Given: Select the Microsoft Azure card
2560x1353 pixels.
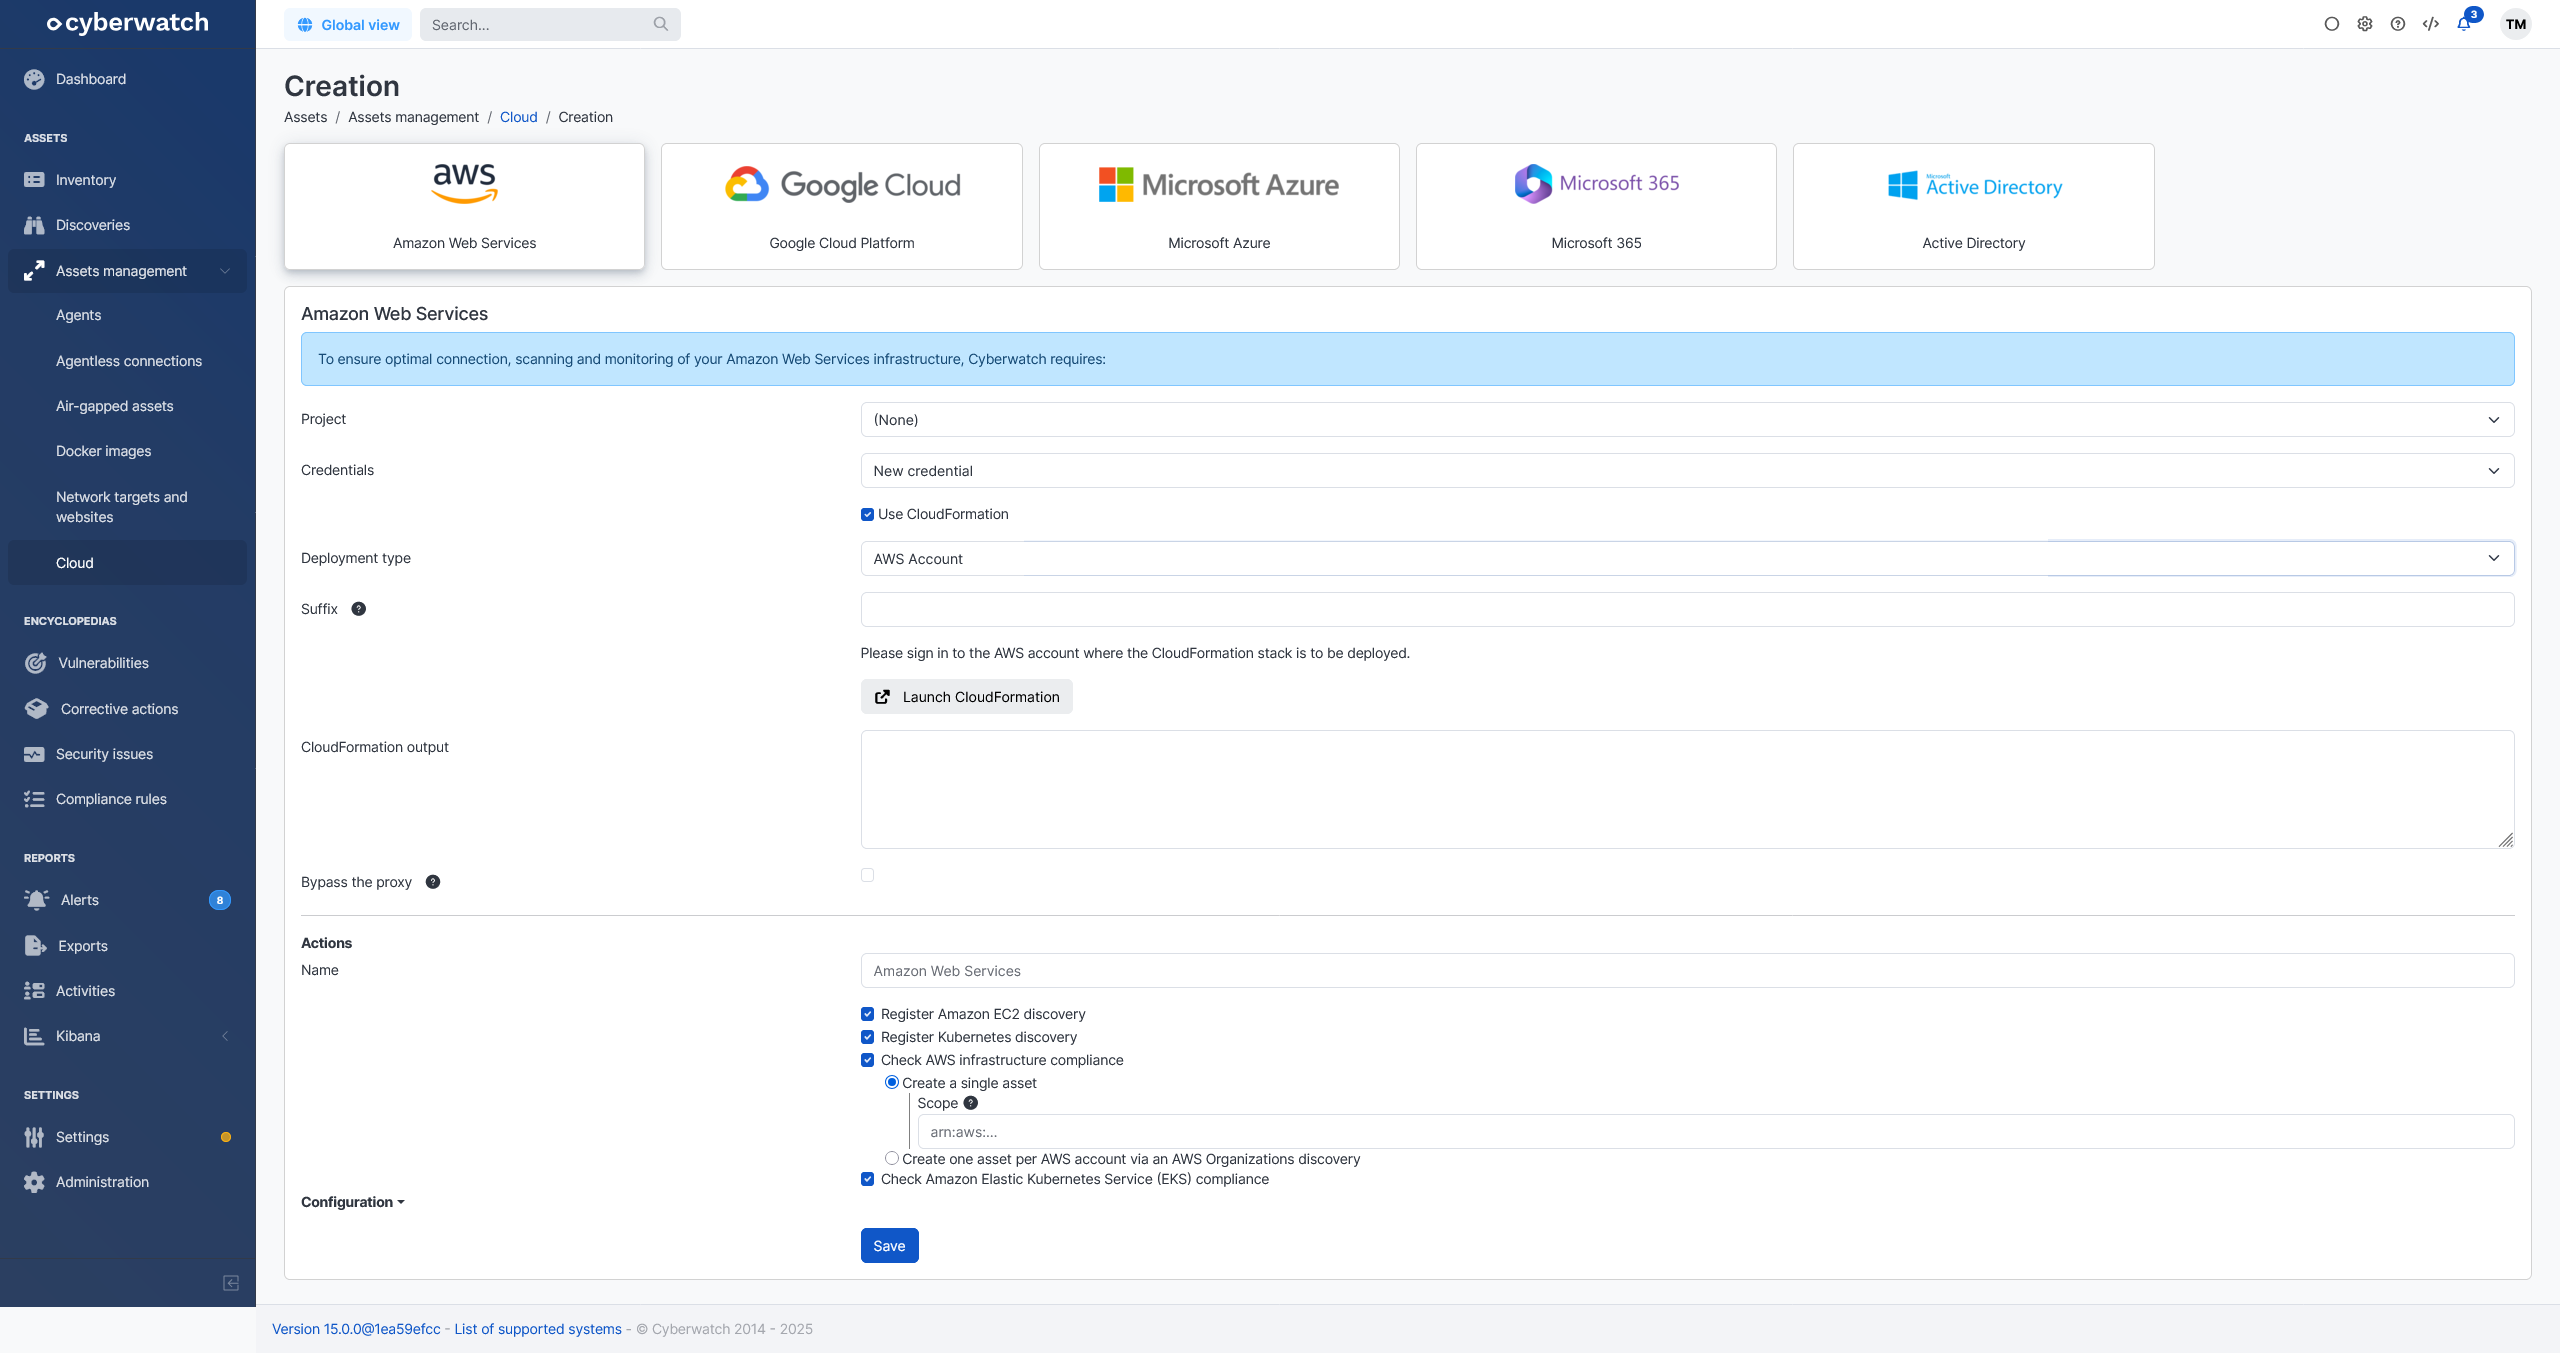Looking at the screenshot, I should [x=1219, y=206].
